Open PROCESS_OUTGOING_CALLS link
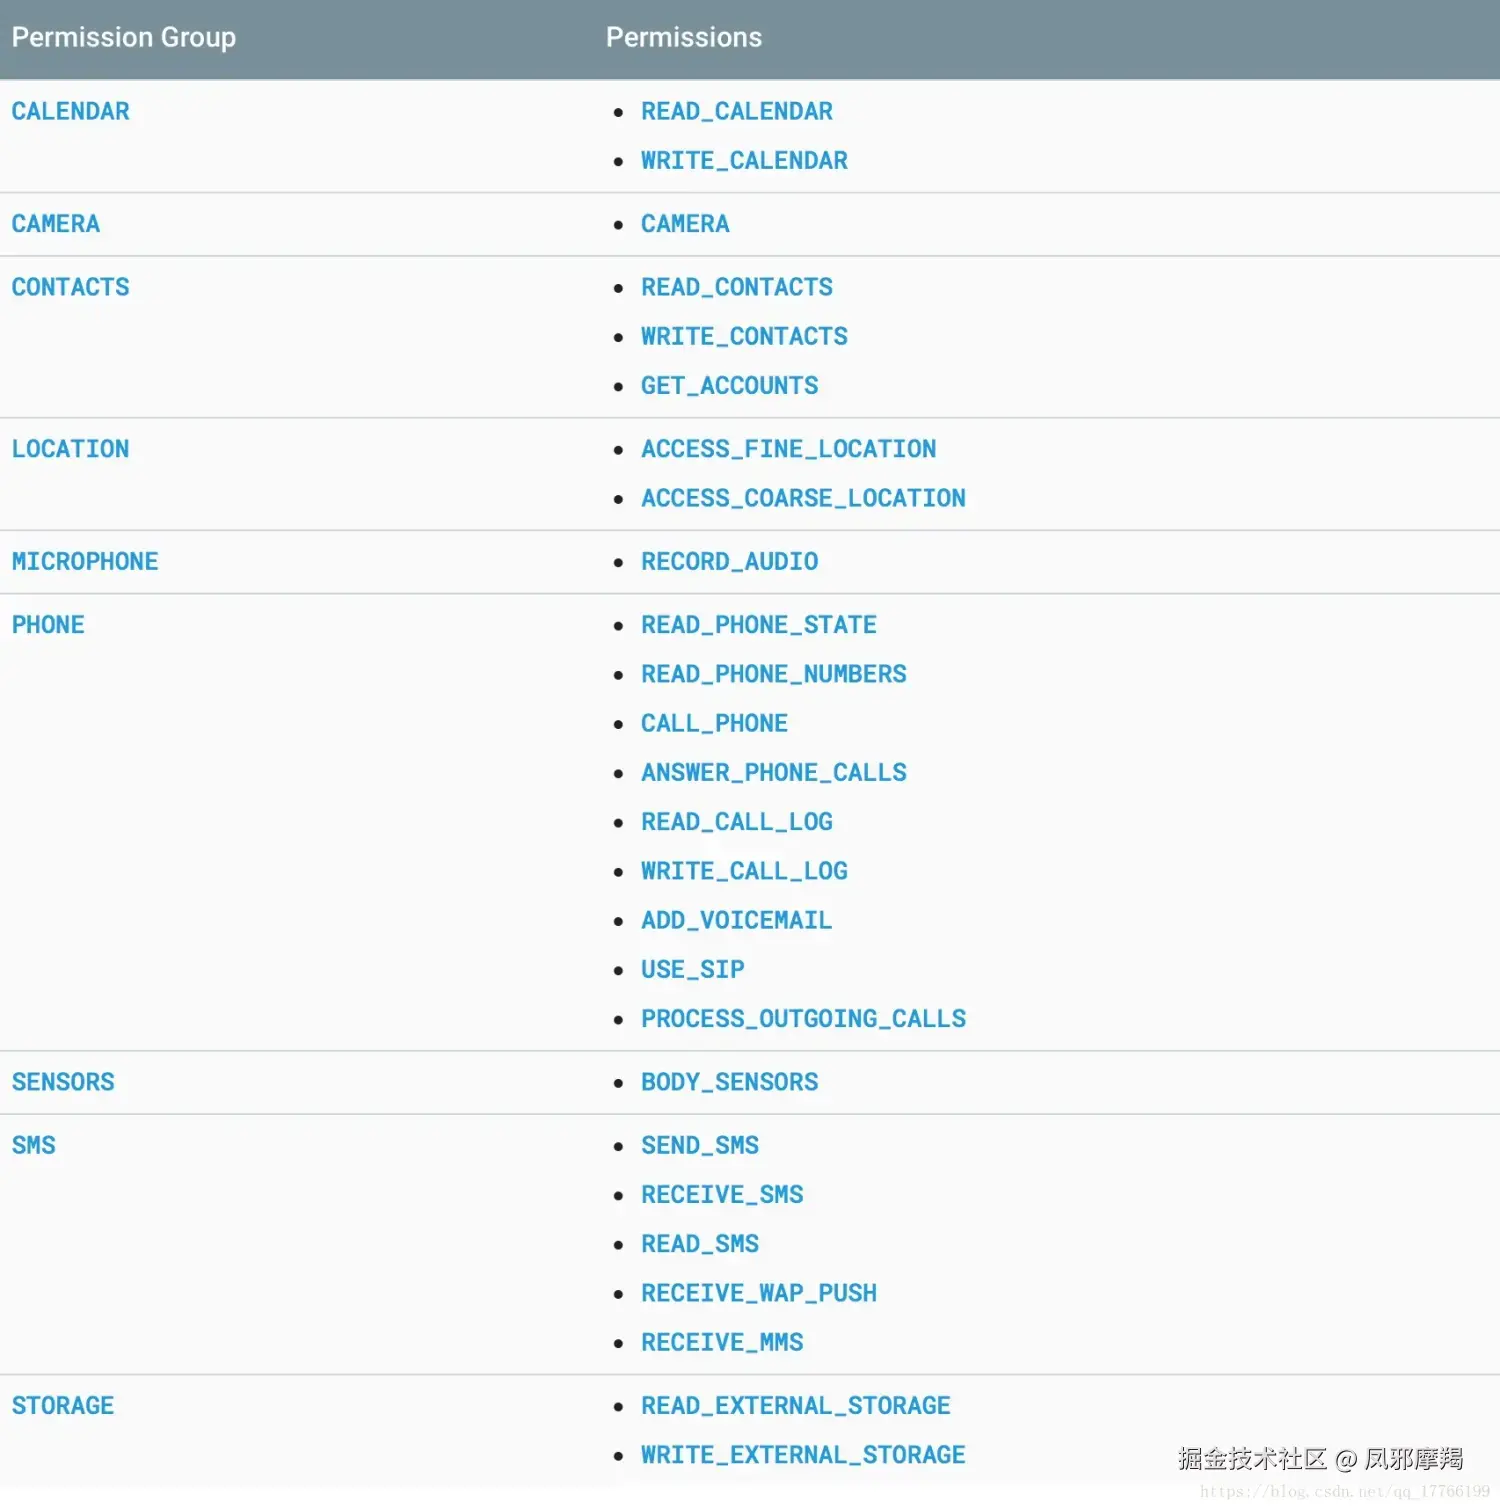Screen dimensions: 1500x1509 click(803, 1018)
